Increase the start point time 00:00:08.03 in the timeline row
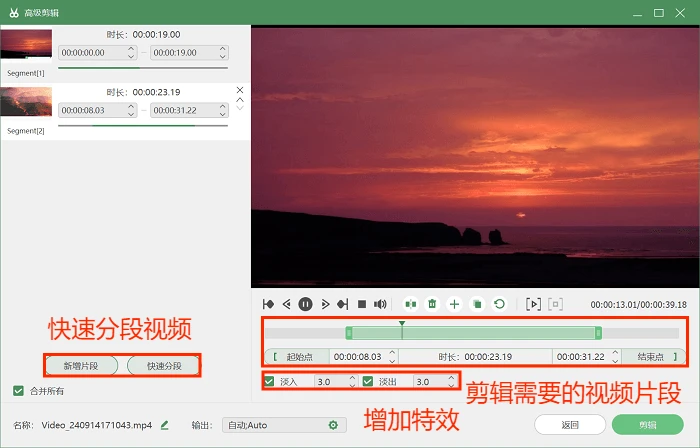Viewport: 700px width, 448px height. point(392,353)
